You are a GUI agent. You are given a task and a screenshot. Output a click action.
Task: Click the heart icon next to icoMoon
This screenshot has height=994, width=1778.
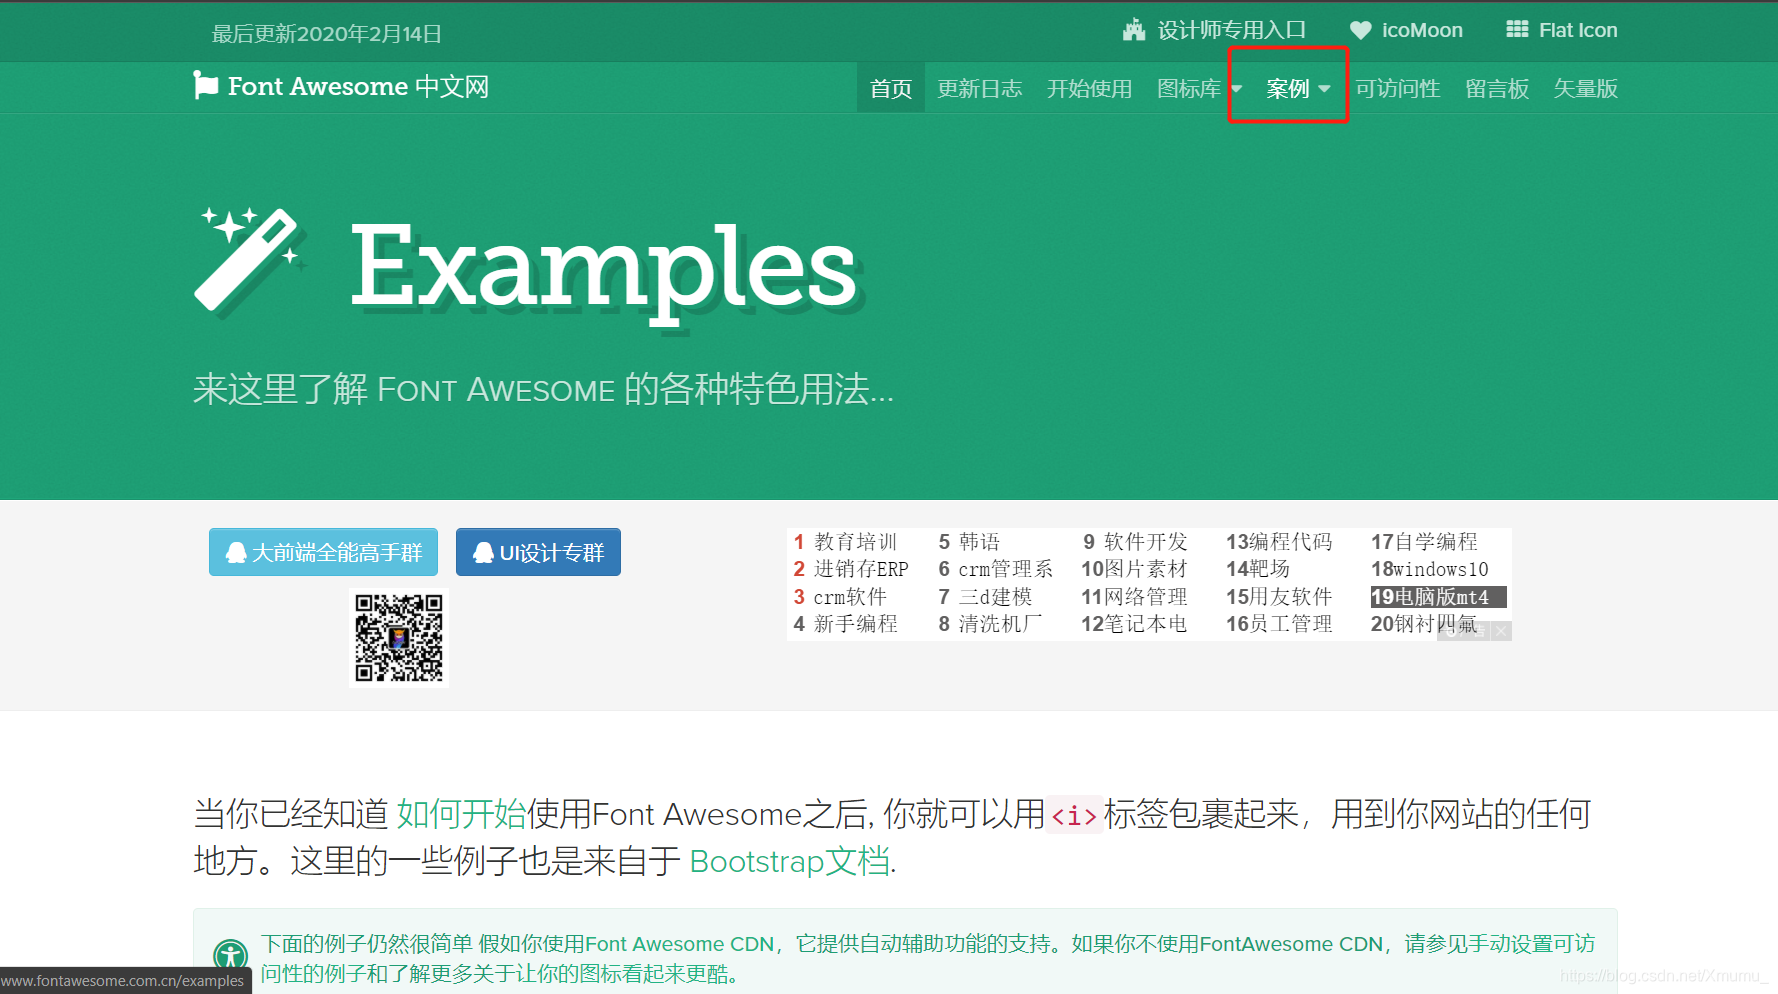point(1360,30)
